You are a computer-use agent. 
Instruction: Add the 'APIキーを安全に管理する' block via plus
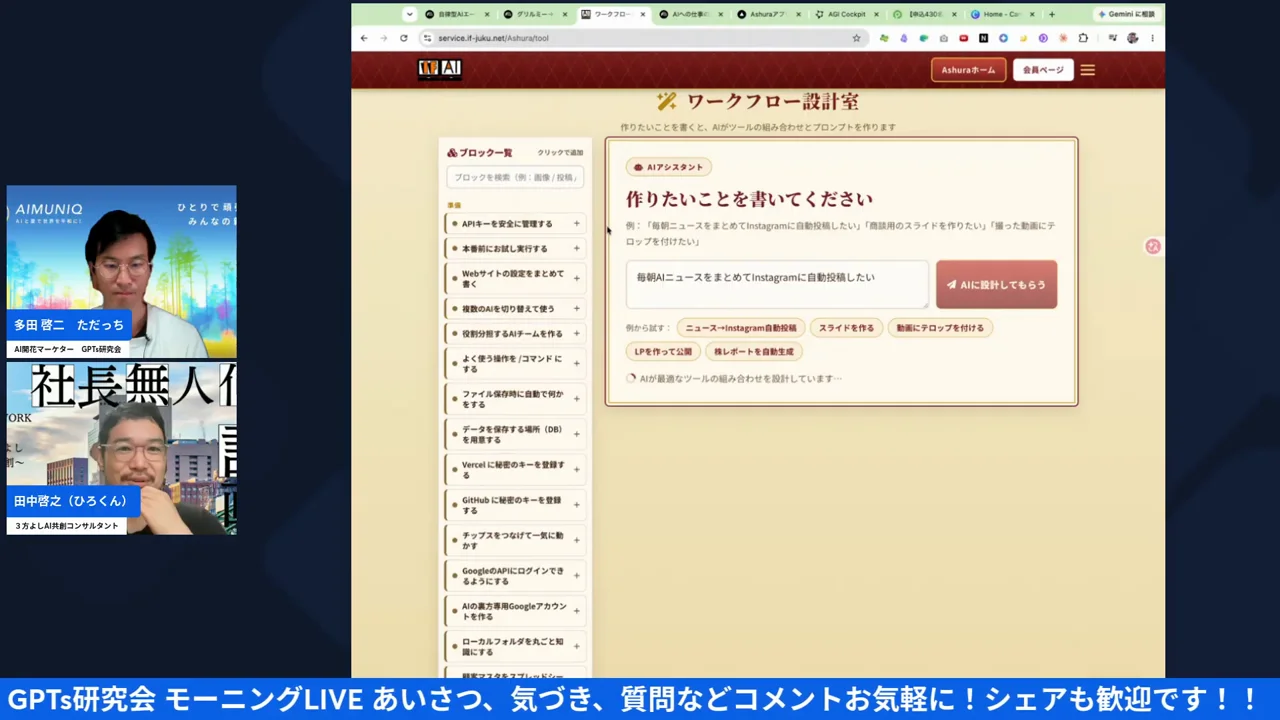coord(576,224)
